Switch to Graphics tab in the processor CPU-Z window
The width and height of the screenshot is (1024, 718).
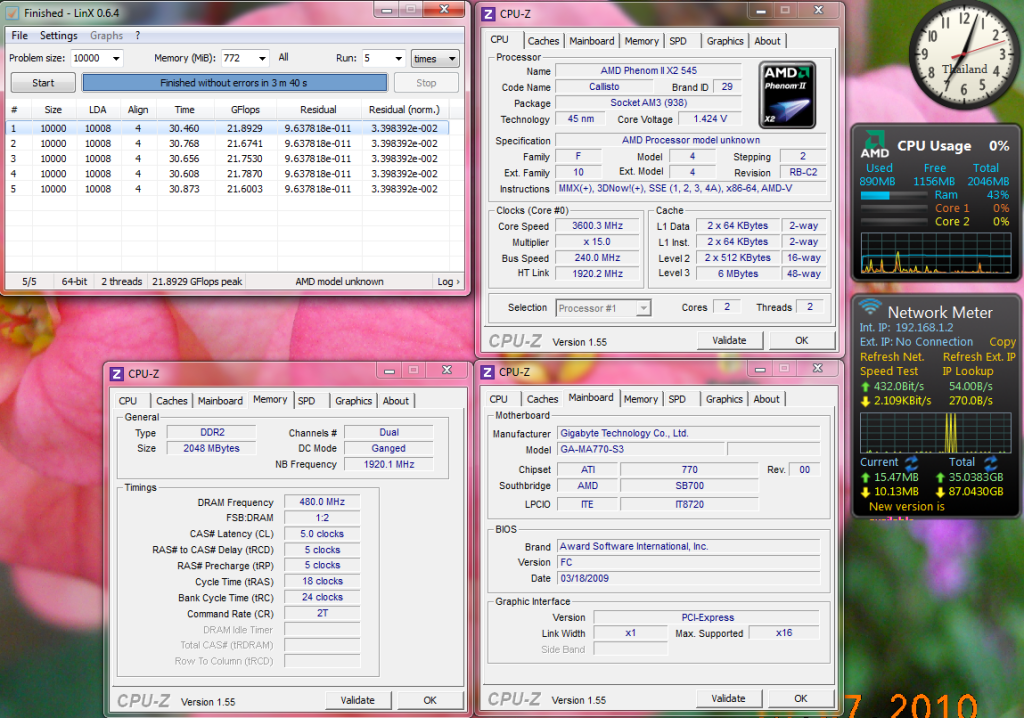point(724,41)
